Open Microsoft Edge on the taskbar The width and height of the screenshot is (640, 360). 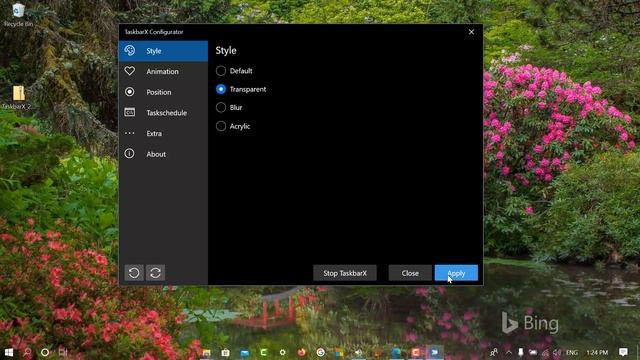click(397, 352)
